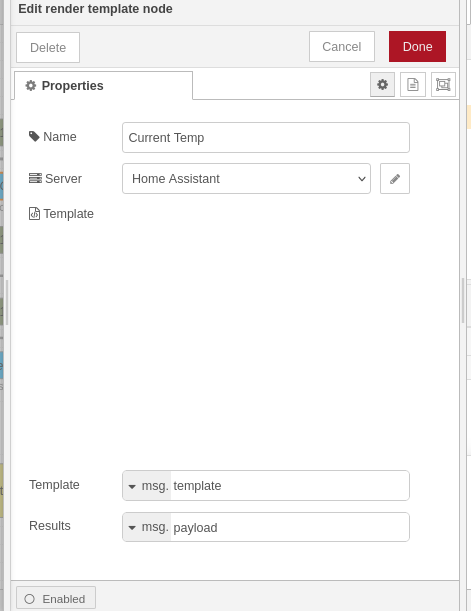Image resolution: width=471 pixels, height=611 pixels.
Task: Click the Results label
Action: (50, 526)
